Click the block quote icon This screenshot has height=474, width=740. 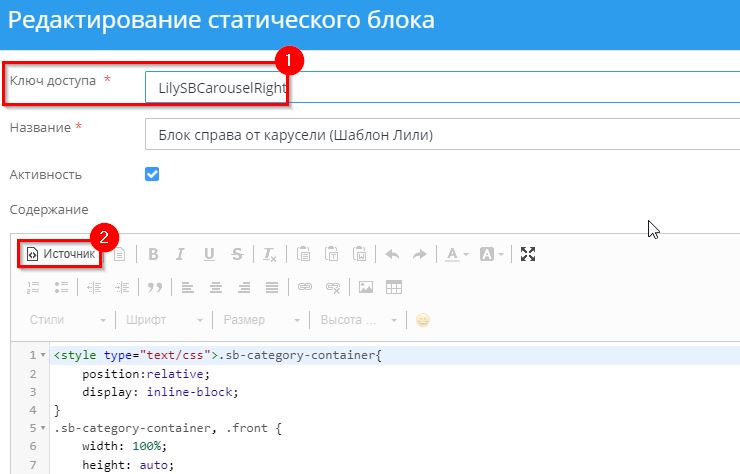coord(155,287)
